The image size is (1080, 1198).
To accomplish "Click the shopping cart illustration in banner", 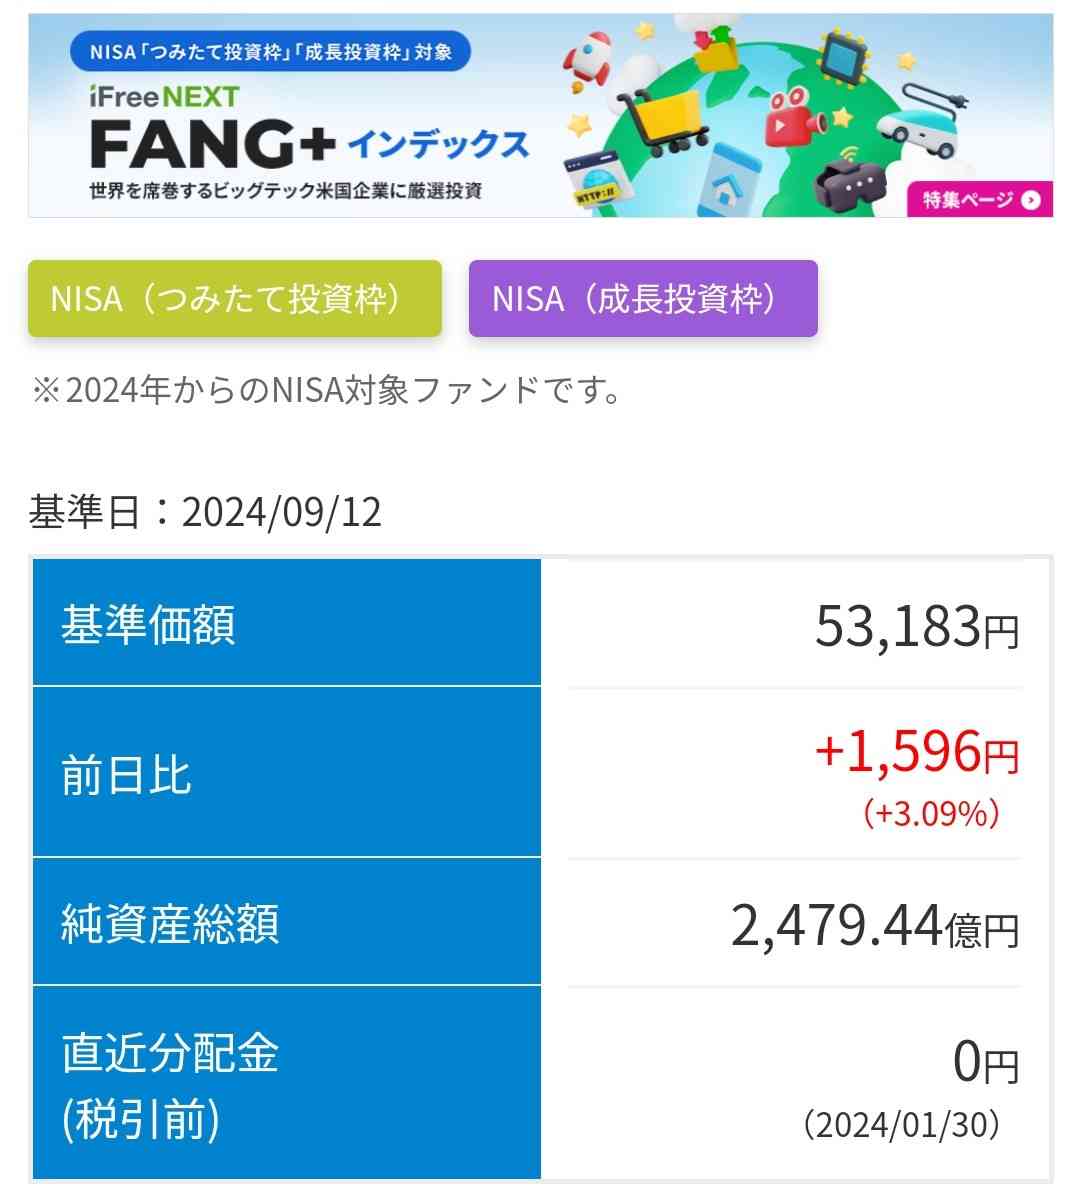I will 662,119.
